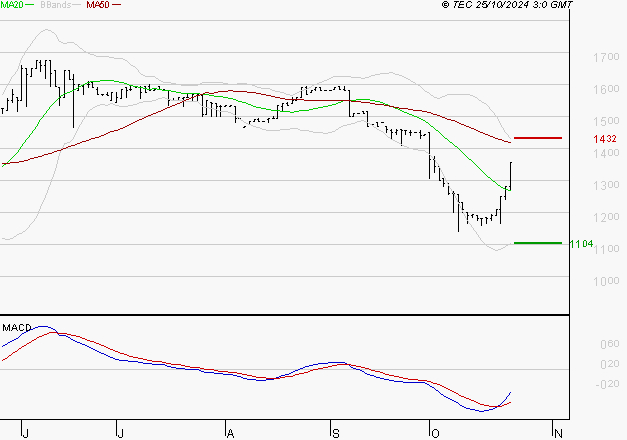Click the N month axis label
Viewport: 627px width, 440px height.
click(558, 434)
